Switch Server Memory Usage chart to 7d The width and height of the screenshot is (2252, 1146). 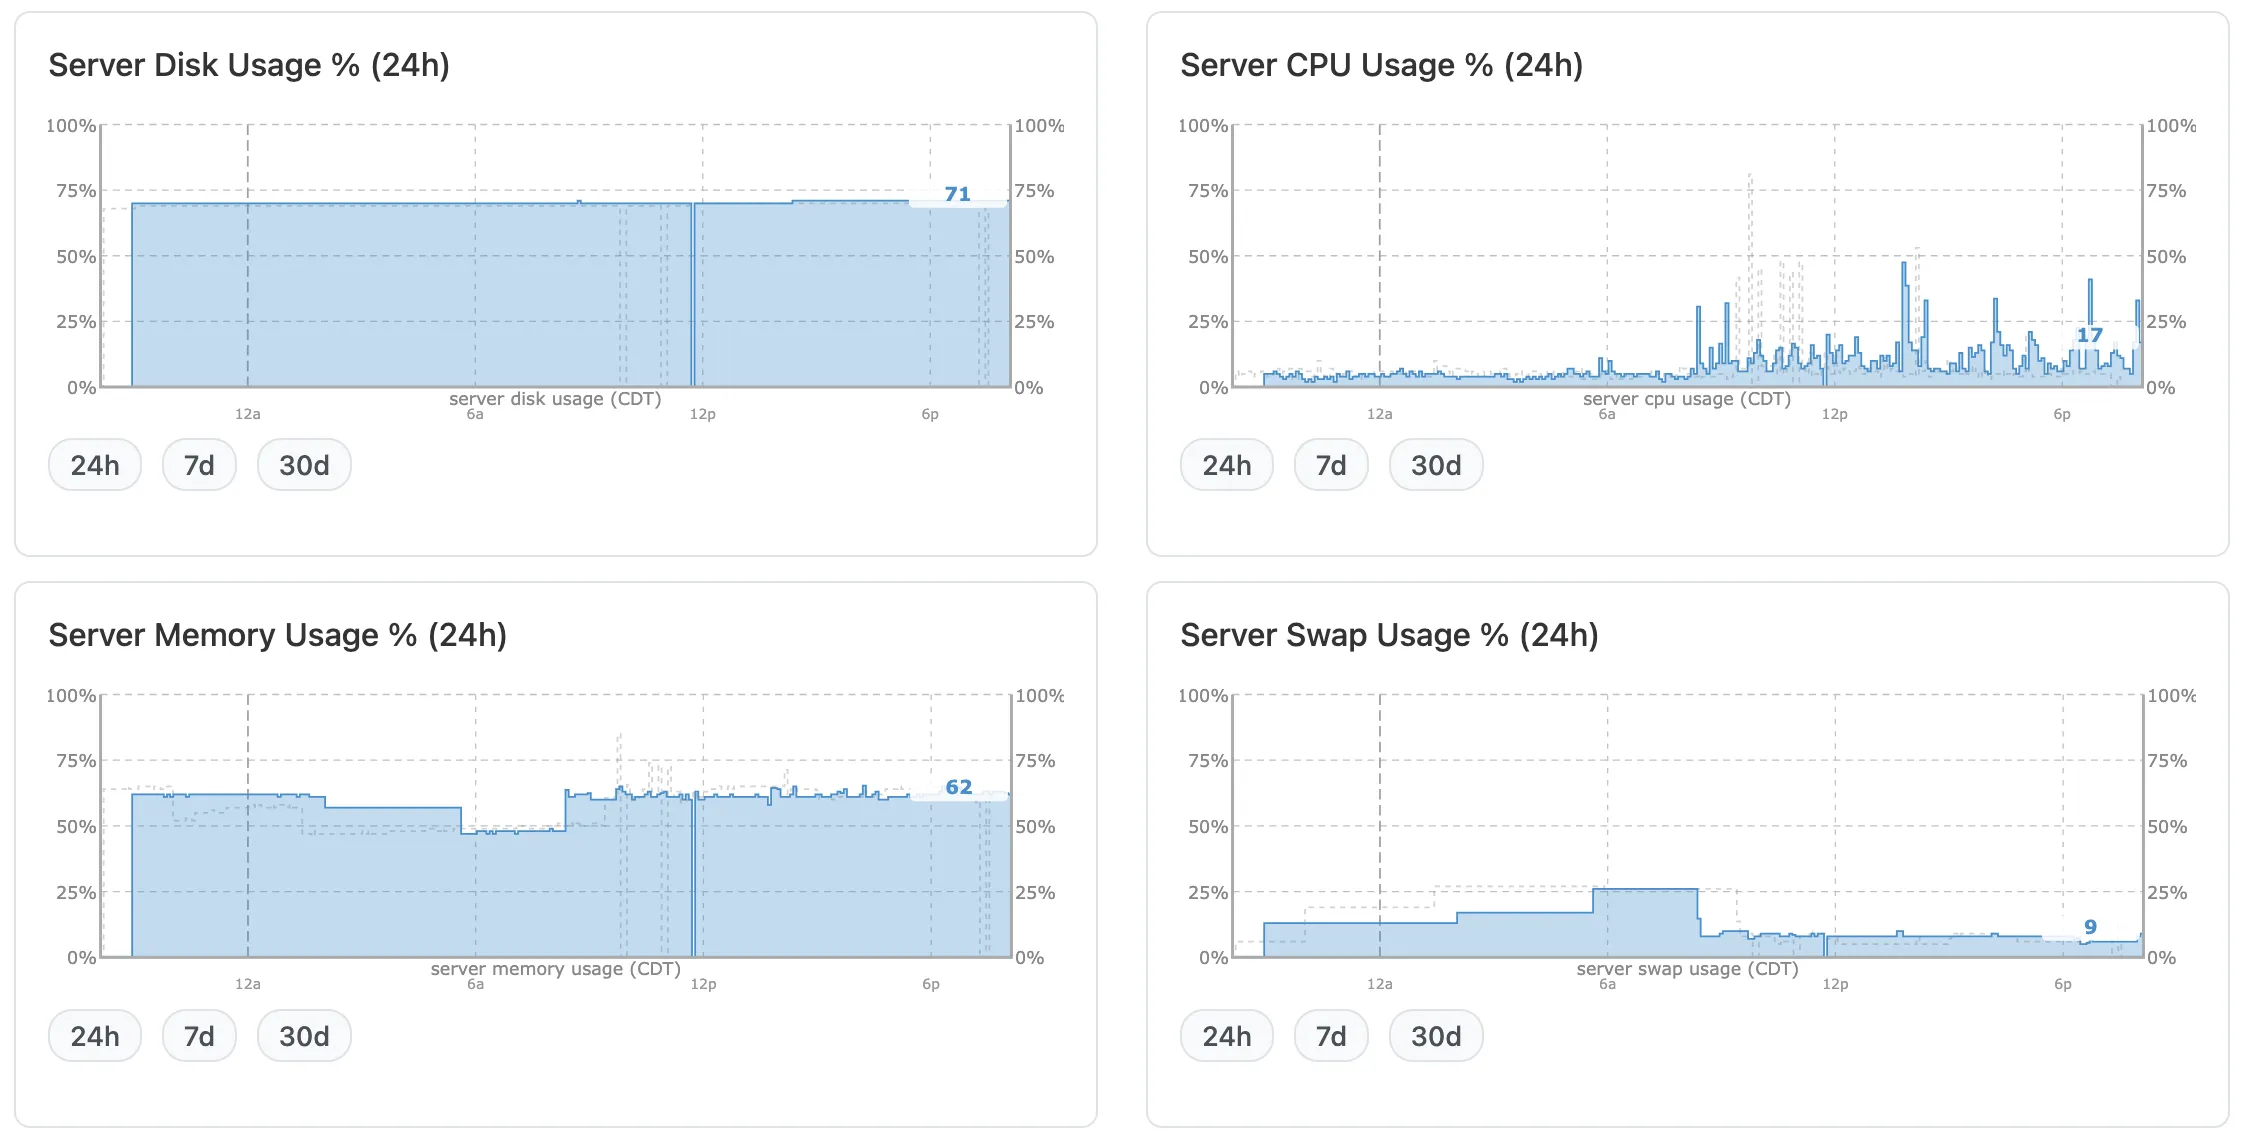[199, 1036]
